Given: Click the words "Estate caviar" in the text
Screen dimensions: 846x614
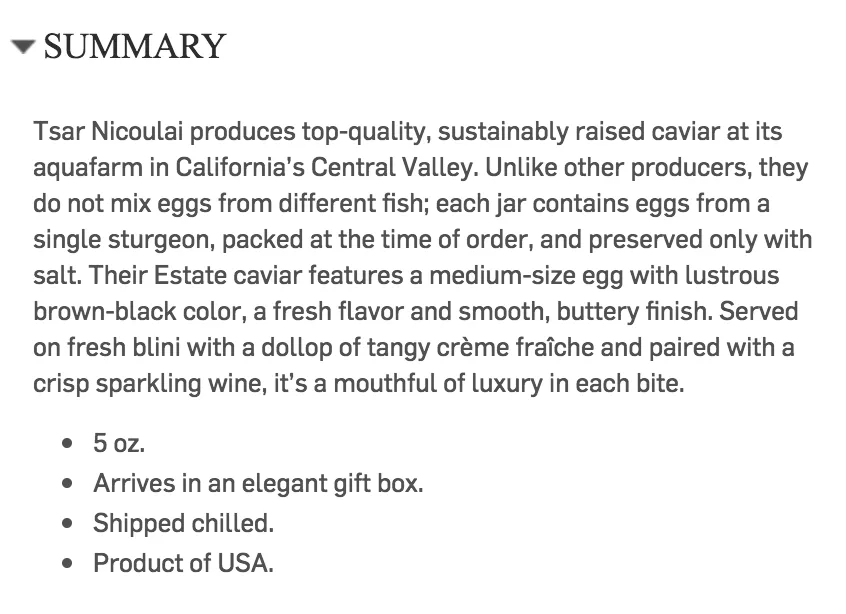Looking at the screenshot, I should pyautogui.click(x=228, y=276).
